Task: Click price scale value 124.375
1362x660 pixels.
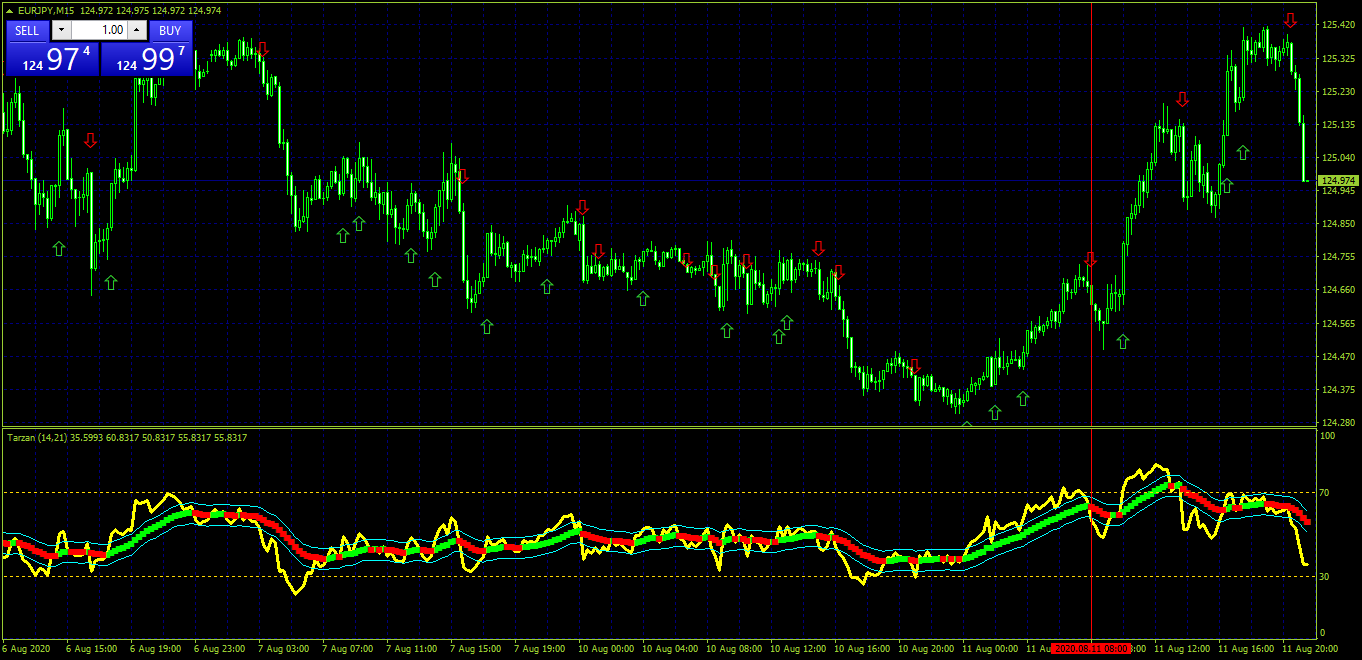Action: 1337,389
